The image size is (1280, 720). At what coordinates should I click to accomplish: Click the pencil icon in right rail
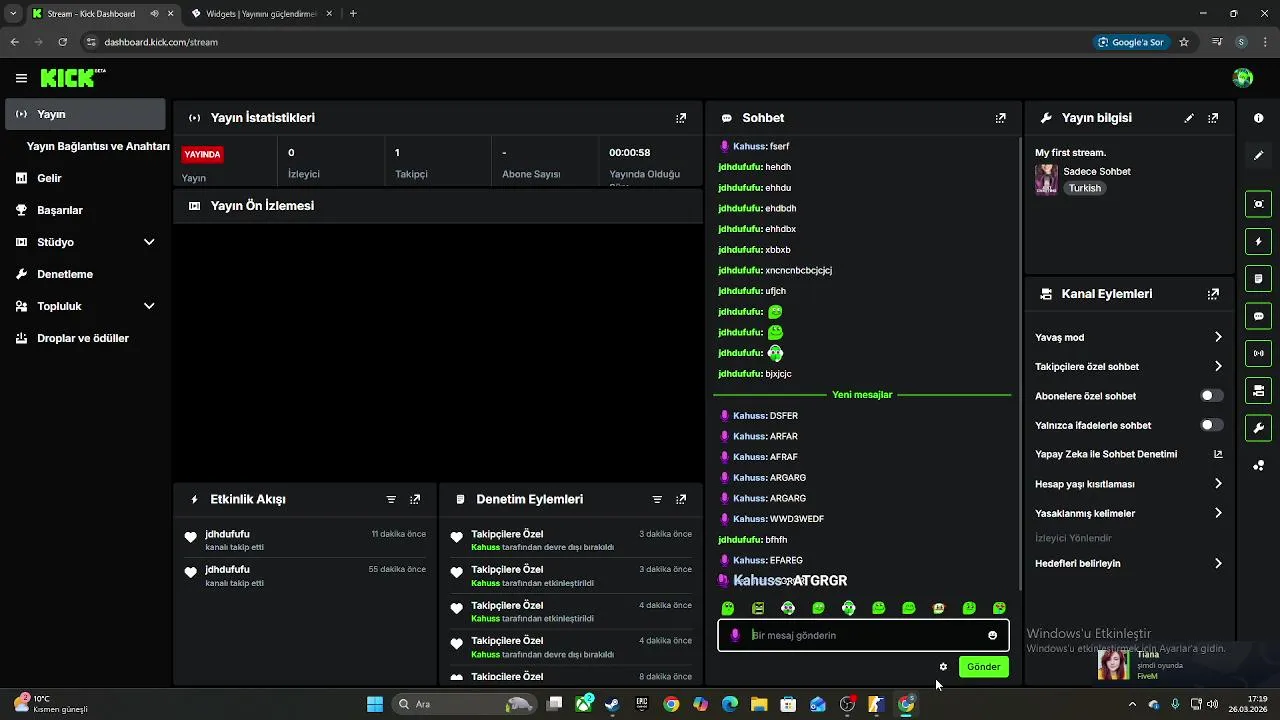tap(1258, 155)
